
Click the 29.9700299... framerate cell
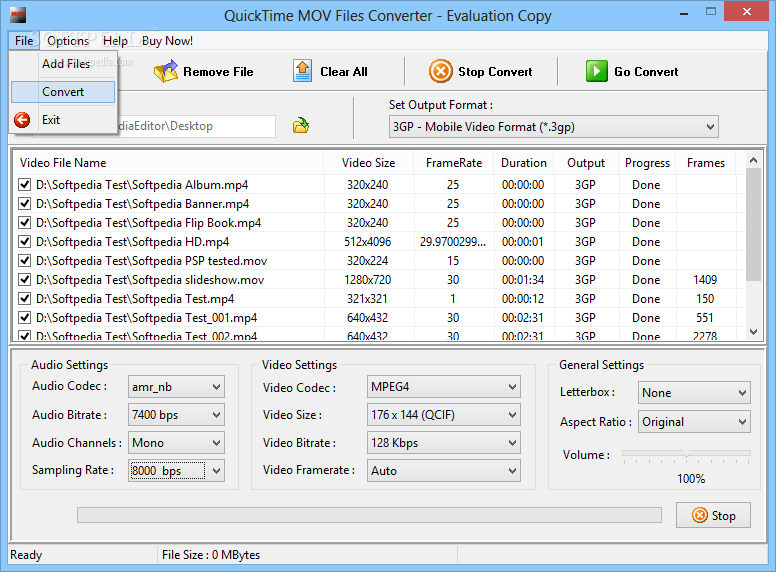coord(453,241)
